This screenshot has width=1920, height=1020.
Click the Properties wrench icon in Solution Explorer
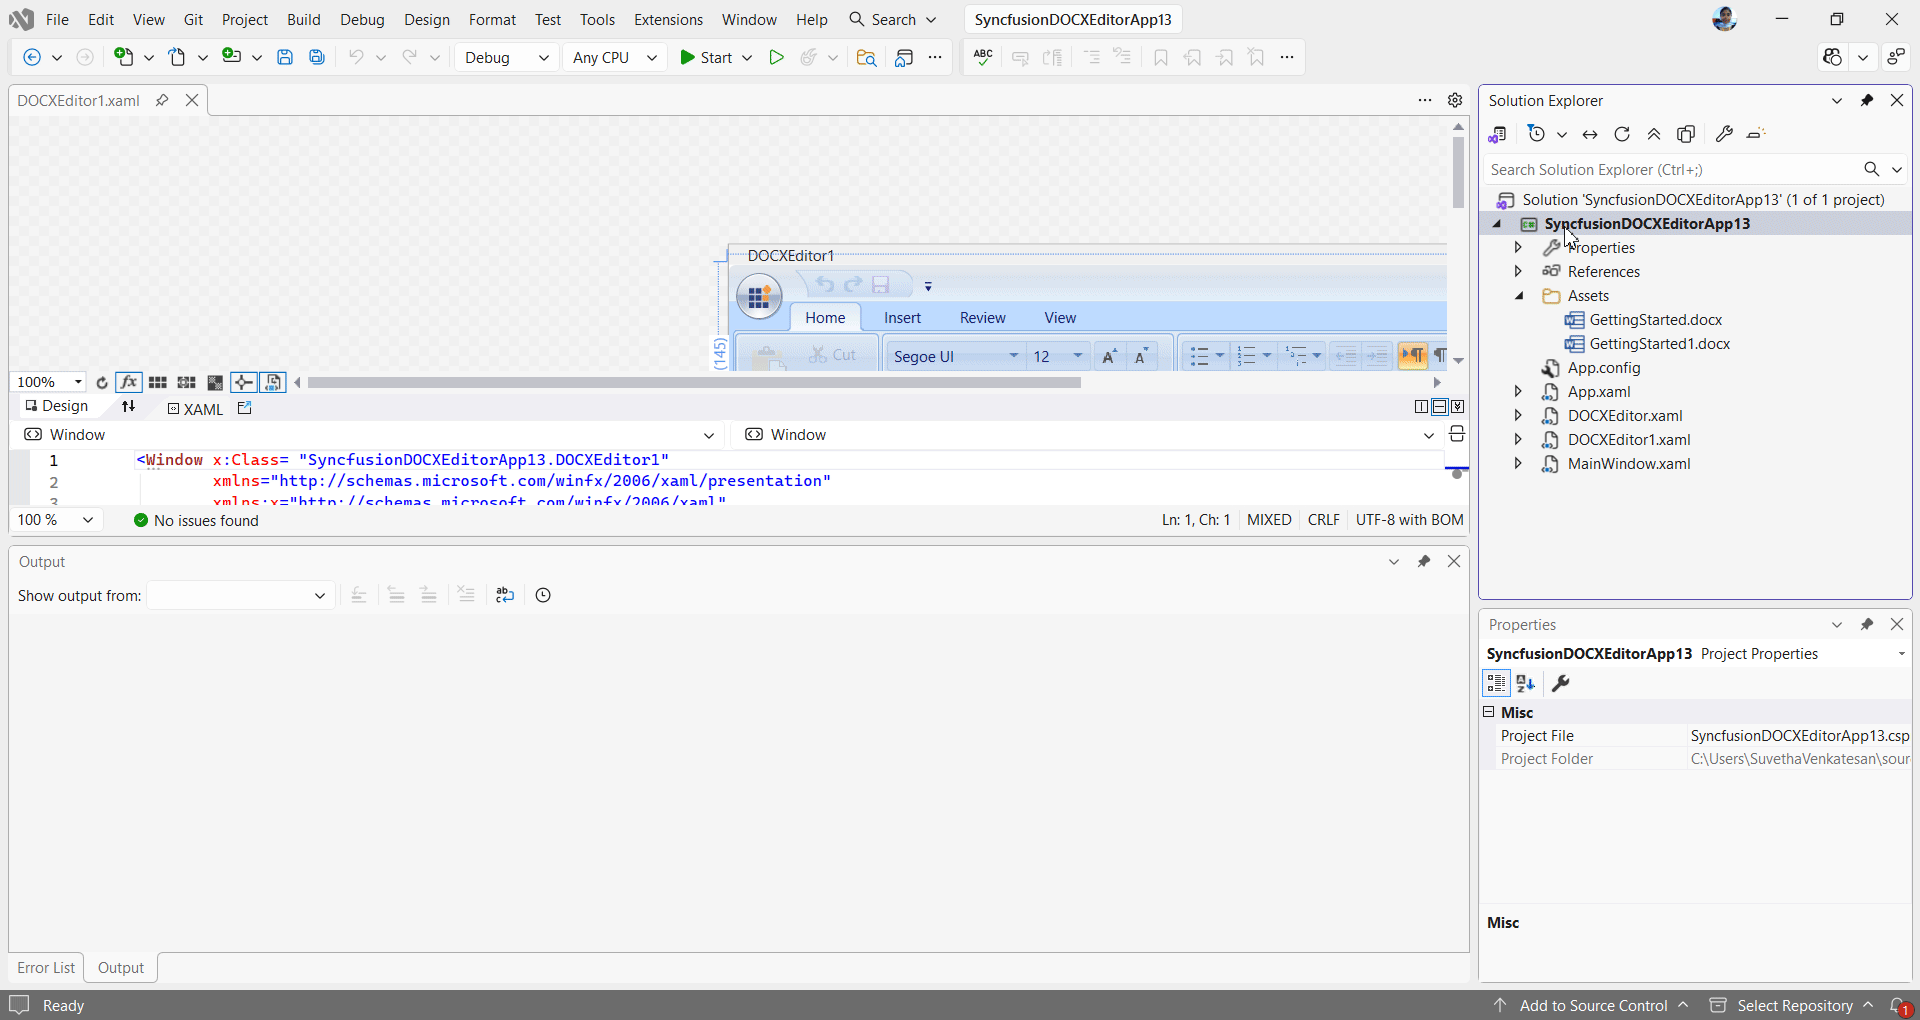click(x=1724, y=134)
